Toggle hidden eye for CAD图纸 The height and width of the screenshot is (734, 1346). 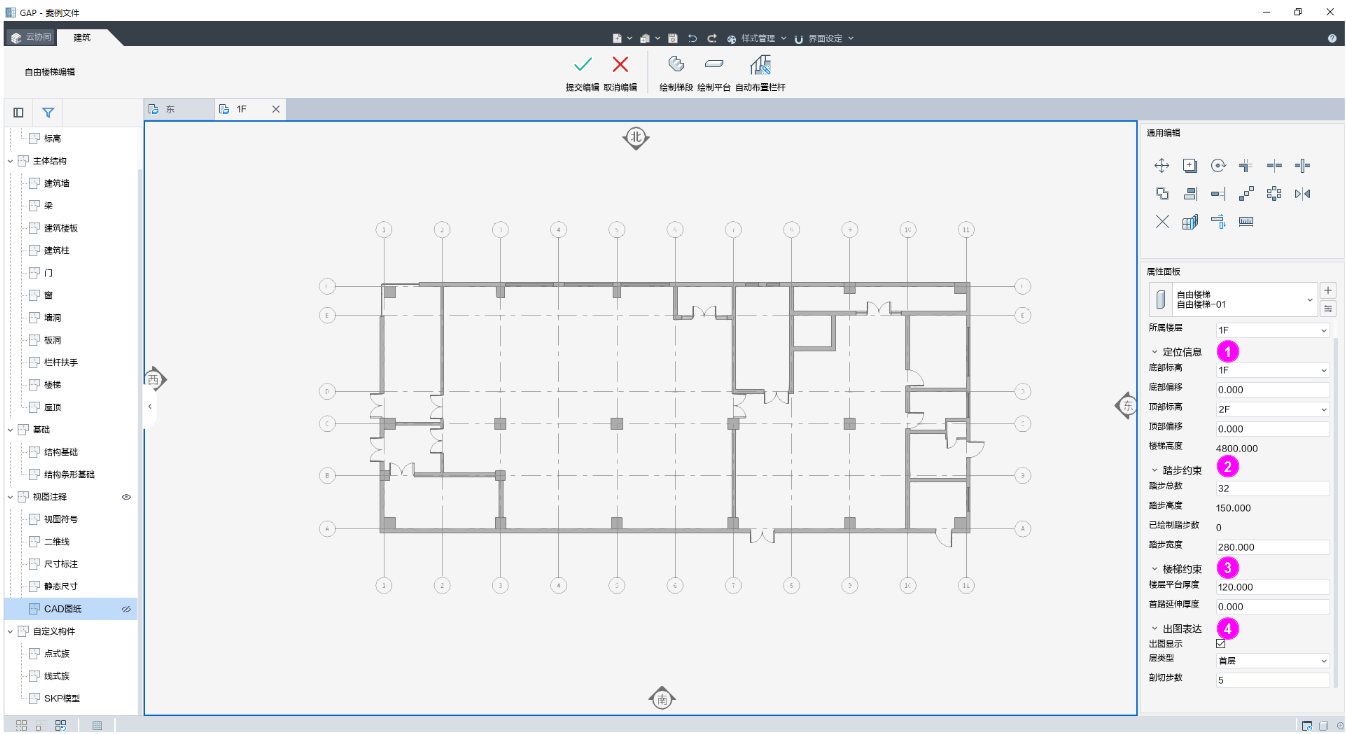pyautogui.click(x=126, y=609)
